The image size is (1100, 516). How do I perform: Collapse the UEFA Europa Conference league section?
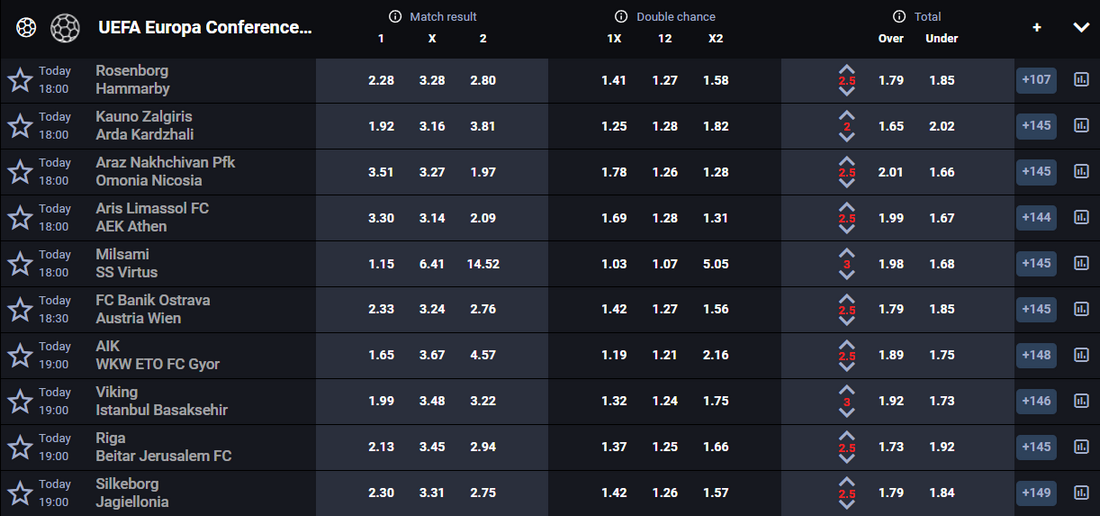1080,27
